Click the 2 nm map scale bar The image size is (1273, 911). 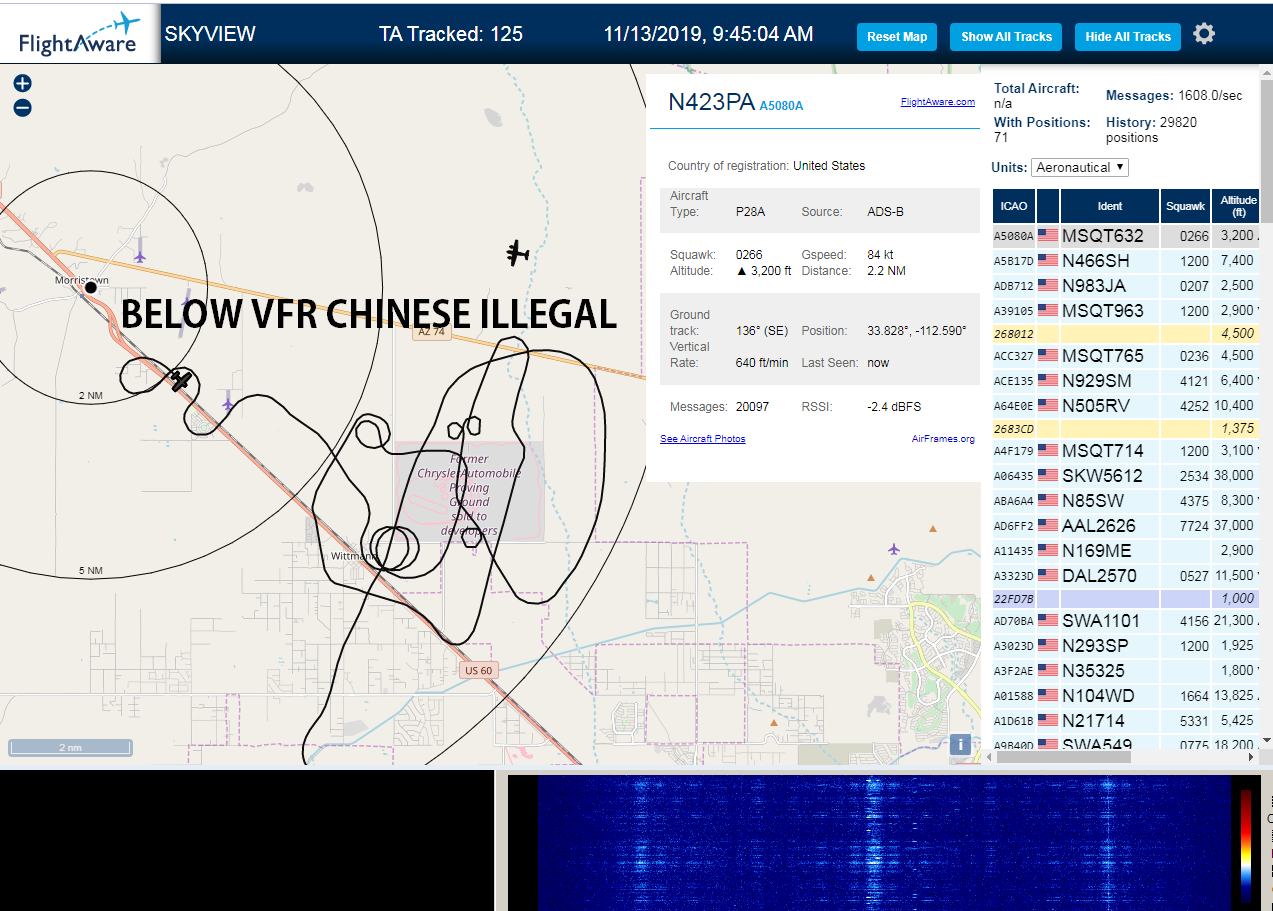[71, 747]
